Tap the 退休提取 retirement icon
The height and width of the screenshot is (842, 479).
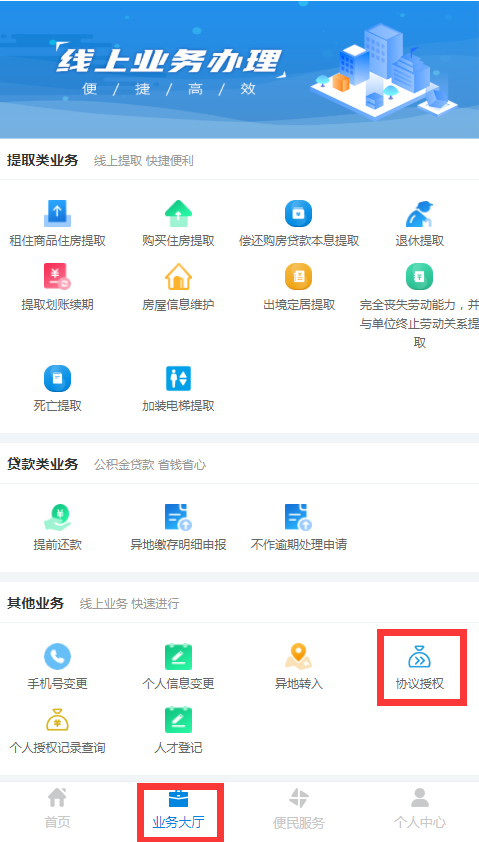pyautogui.click(x=419, y=213)
